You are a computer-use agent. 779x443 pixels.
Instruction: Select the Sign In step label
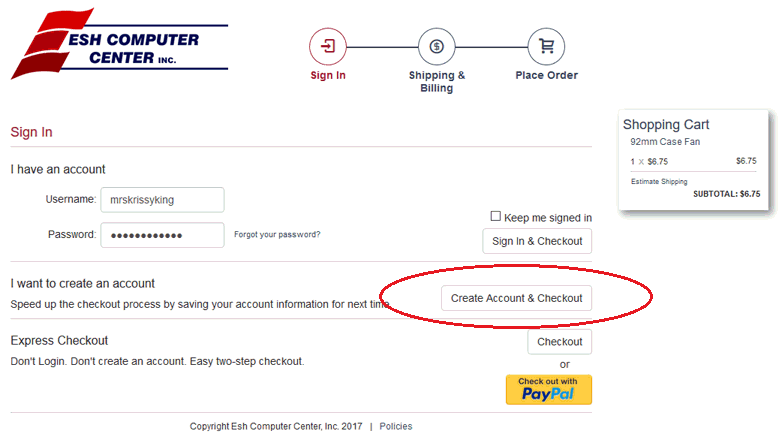[328, 76]
